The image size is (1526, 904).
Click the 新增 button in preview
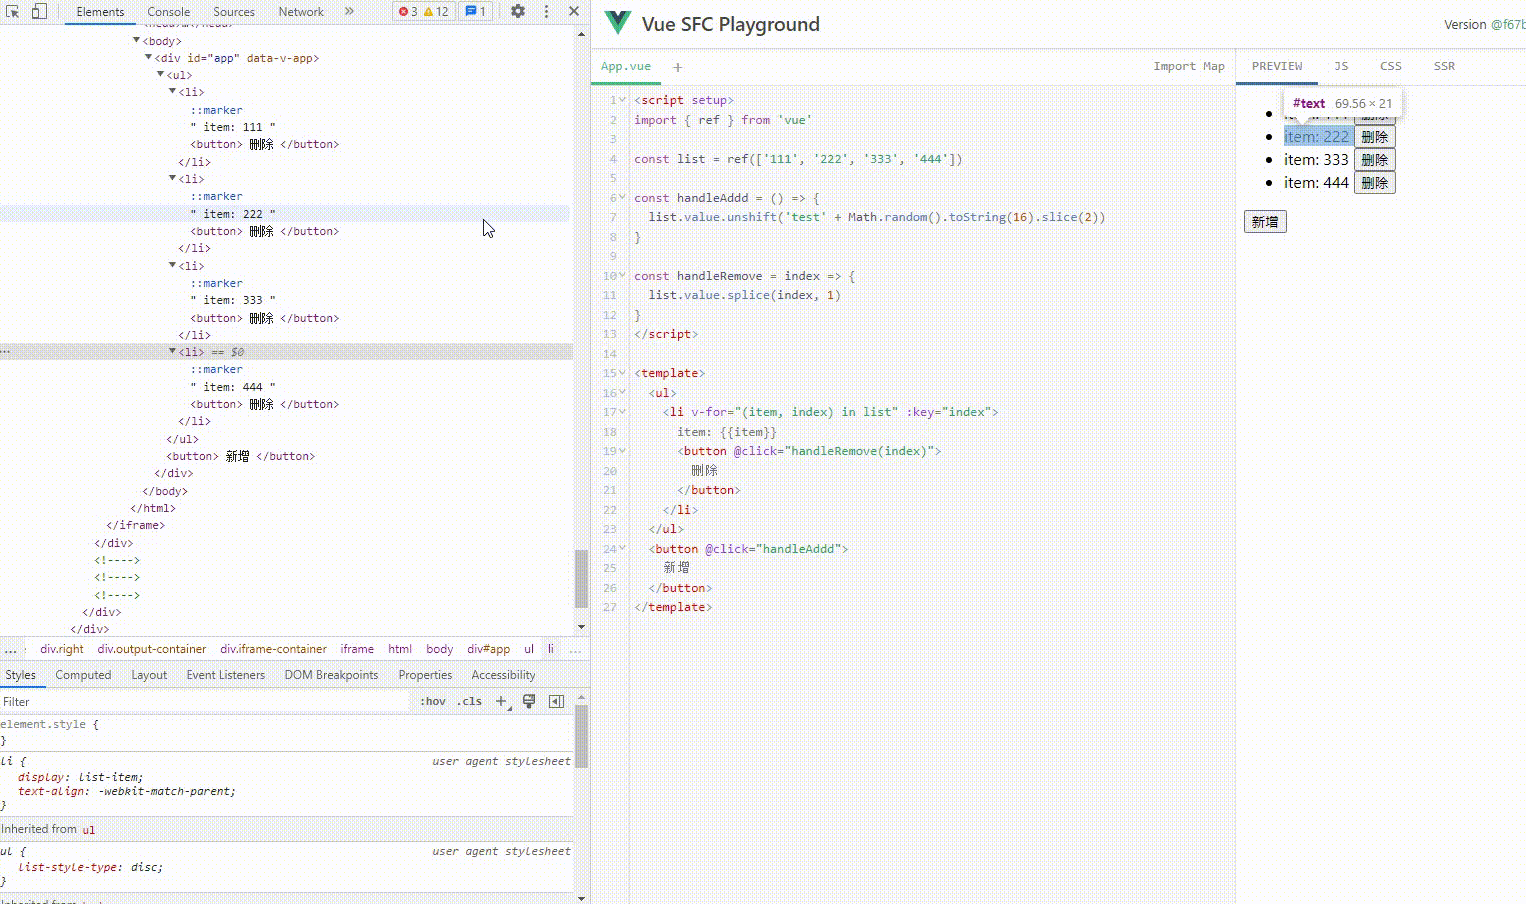coord(1265,222)
